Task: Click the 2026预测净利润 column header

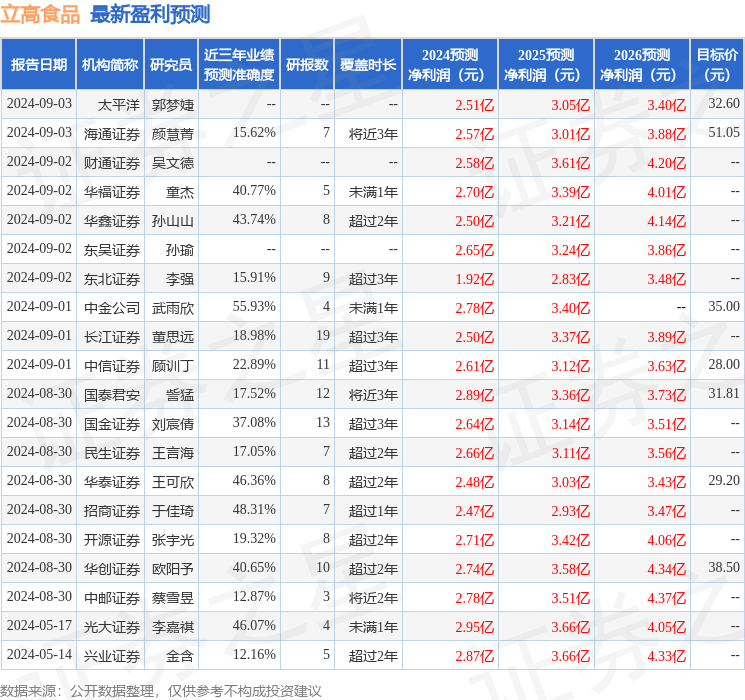Action: click(642, 65)
